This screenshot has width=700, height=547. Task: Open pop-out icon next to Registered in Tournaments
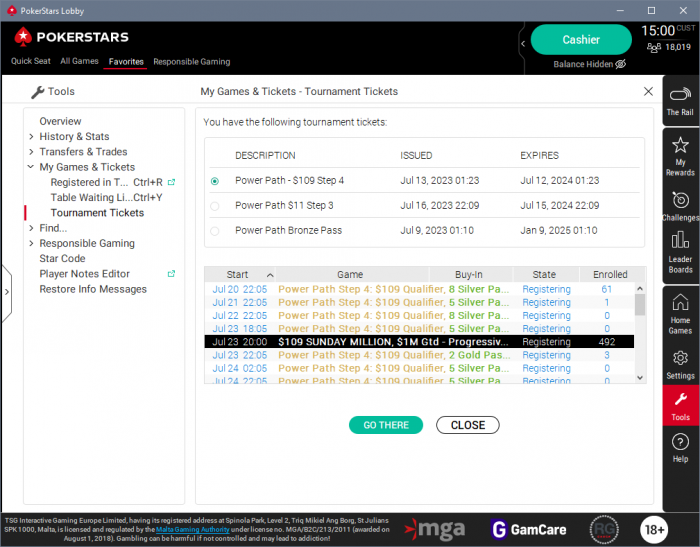pos(171,182)
